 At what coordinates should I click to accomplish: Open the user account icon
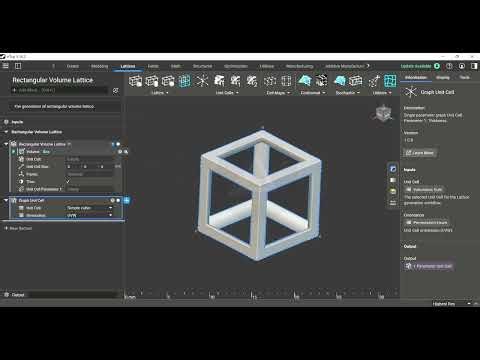[x=462, y=66]
